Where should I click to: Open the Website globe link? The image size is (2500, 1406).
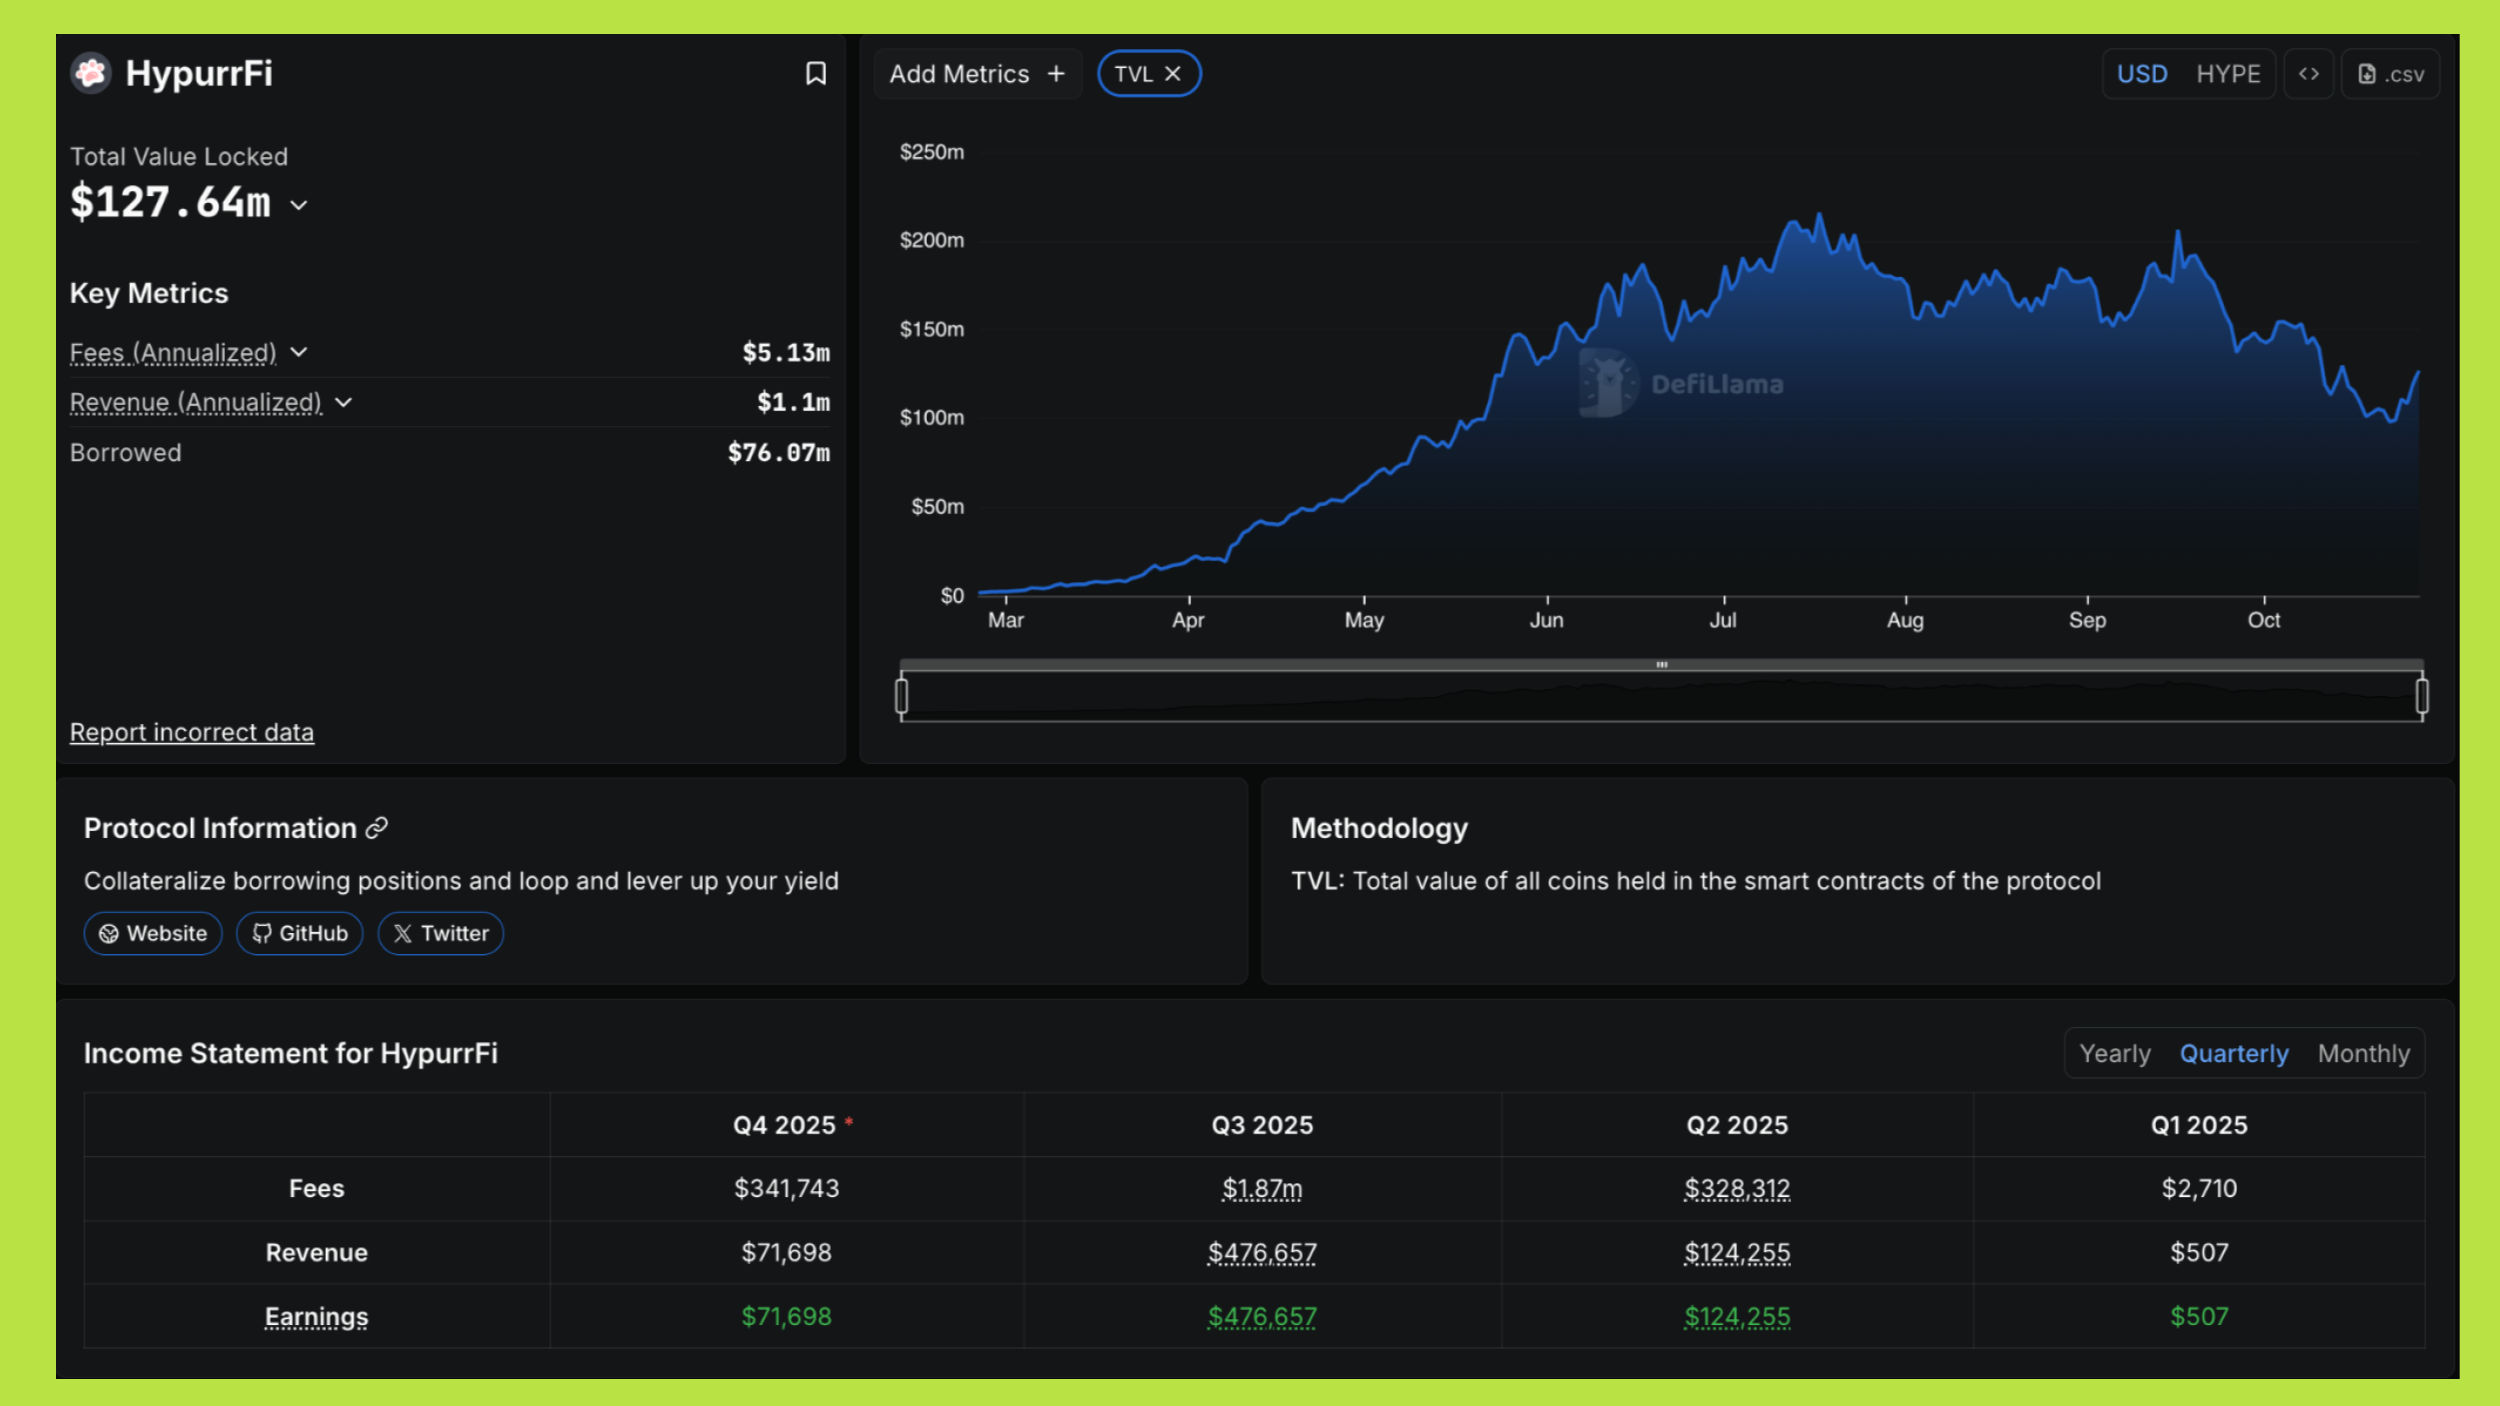pyautogui.click(x=153, y=933)
